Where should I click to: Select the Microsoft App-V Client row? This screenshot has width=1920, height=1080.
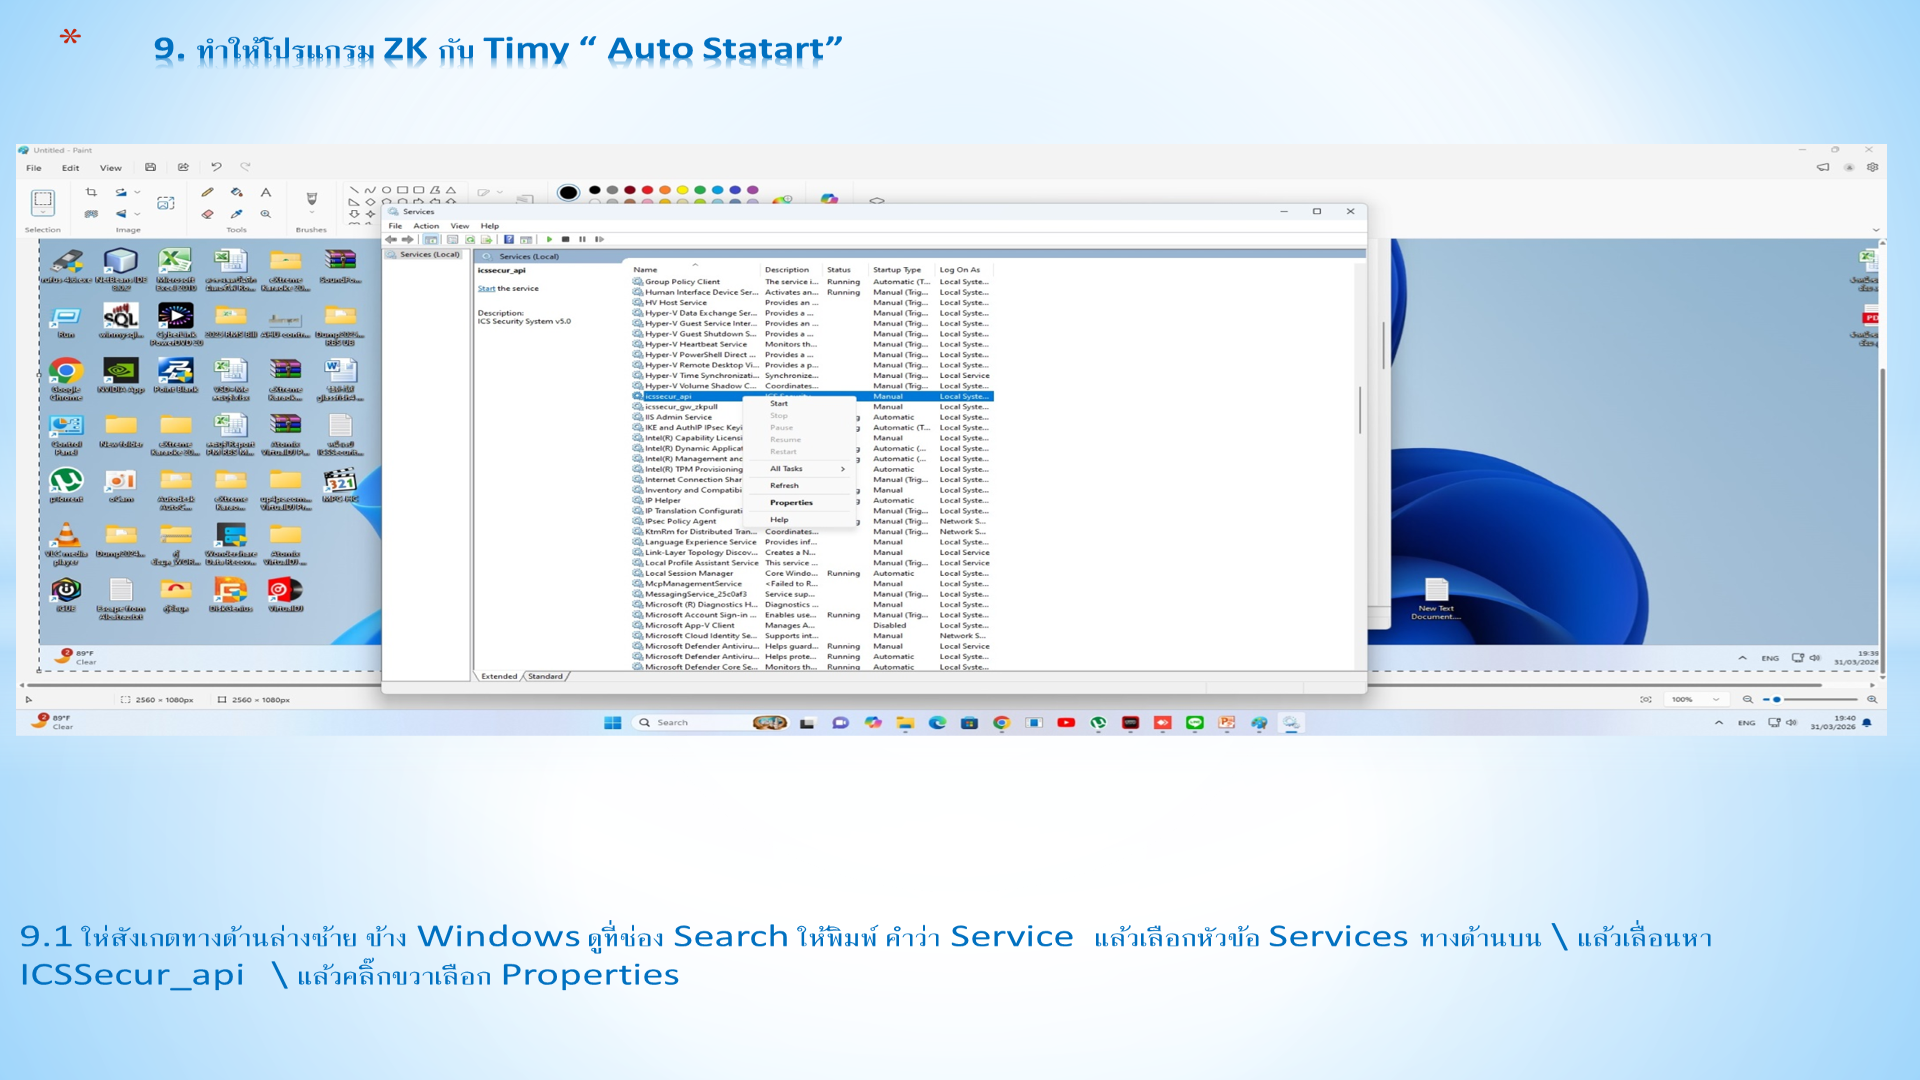point(812,626)
